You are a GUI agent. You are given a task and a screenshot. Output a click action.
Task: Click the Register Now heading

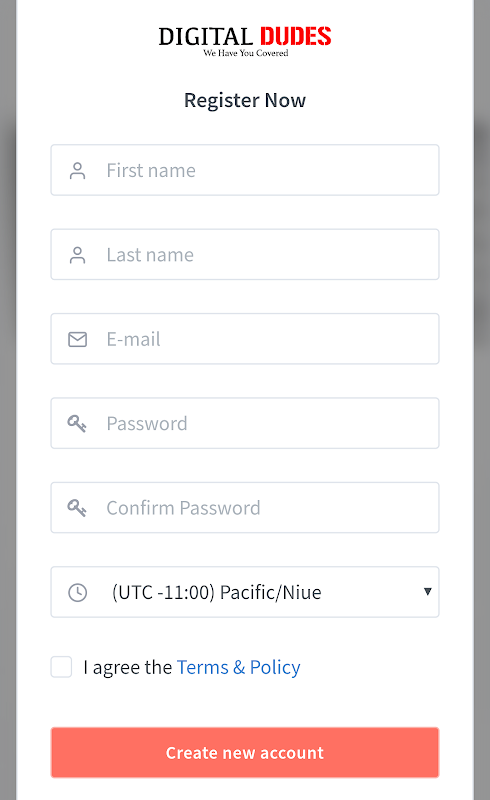[245, 101]
